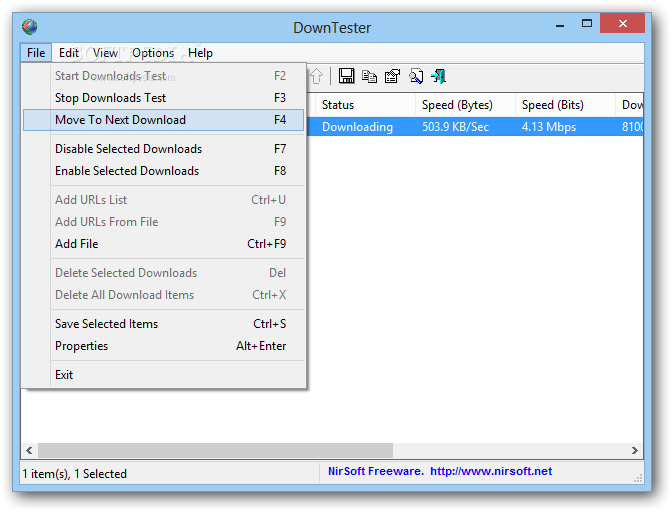Image resolution: width=672 pixels, height=512 pixels.
Task: Sort by the Status column header
Action: click(365, 105)
